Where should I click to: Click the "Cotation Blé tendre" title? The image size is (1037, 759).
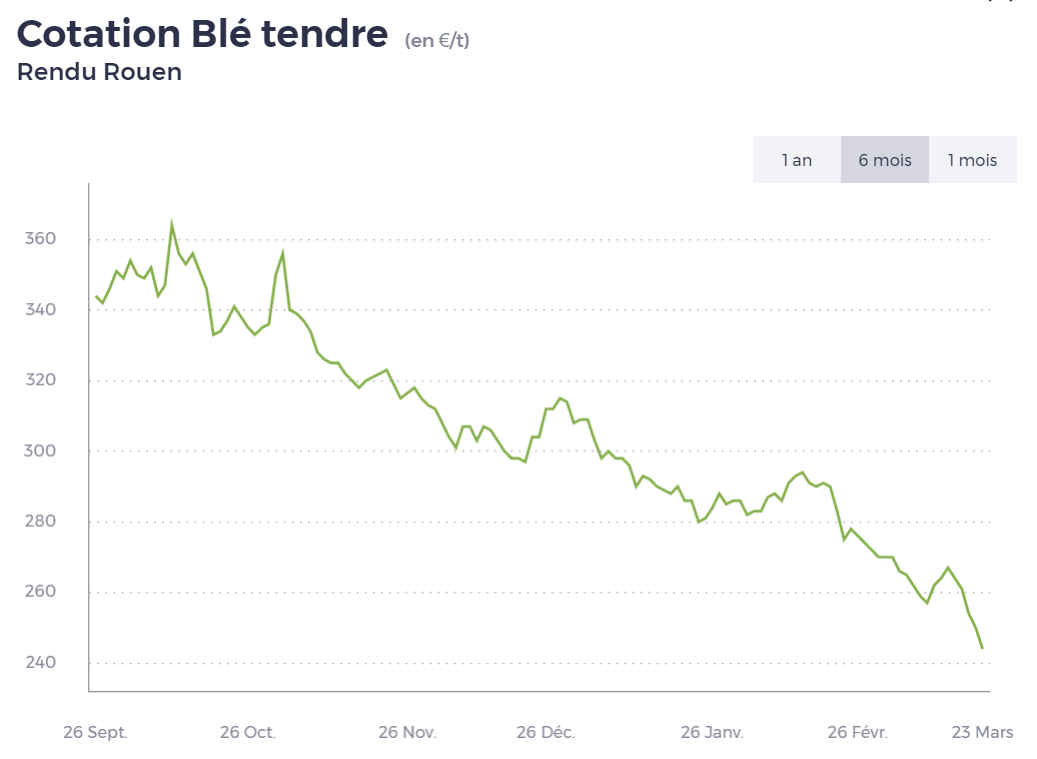pyautogui.click(x=200, y=34)
